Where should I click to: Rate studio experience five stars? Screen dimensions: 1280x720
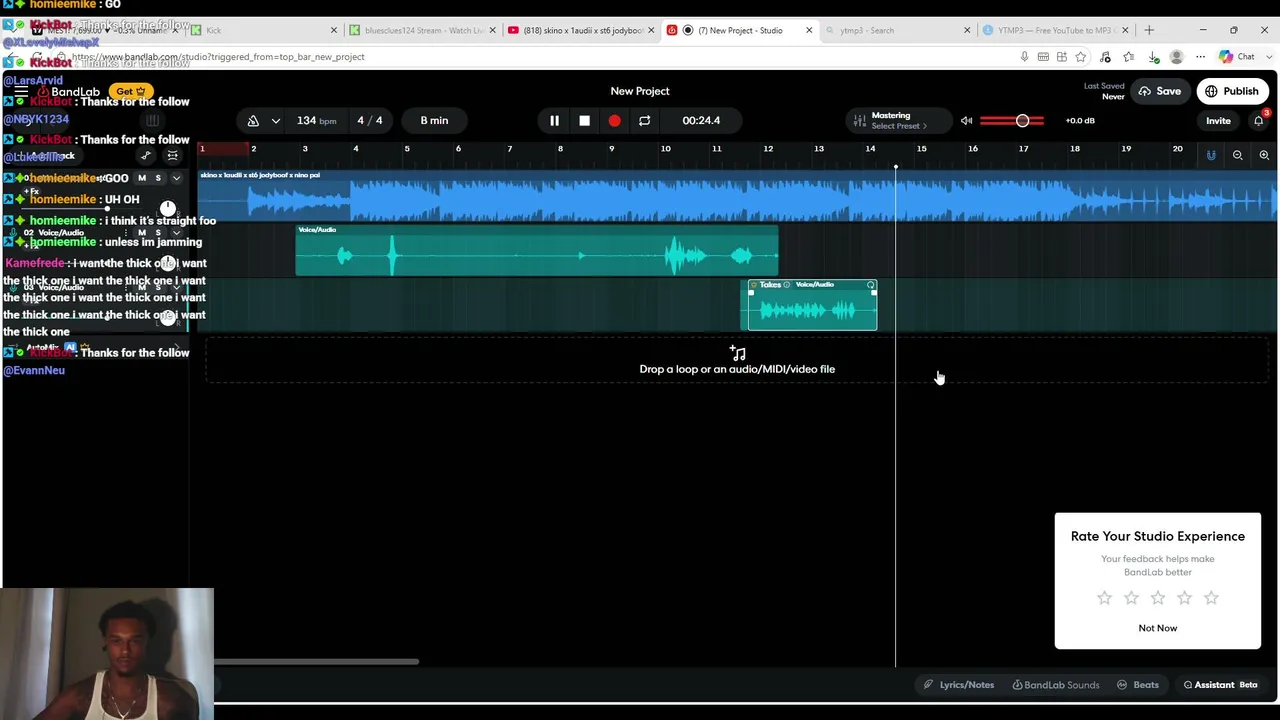(x=1211, y=598)
